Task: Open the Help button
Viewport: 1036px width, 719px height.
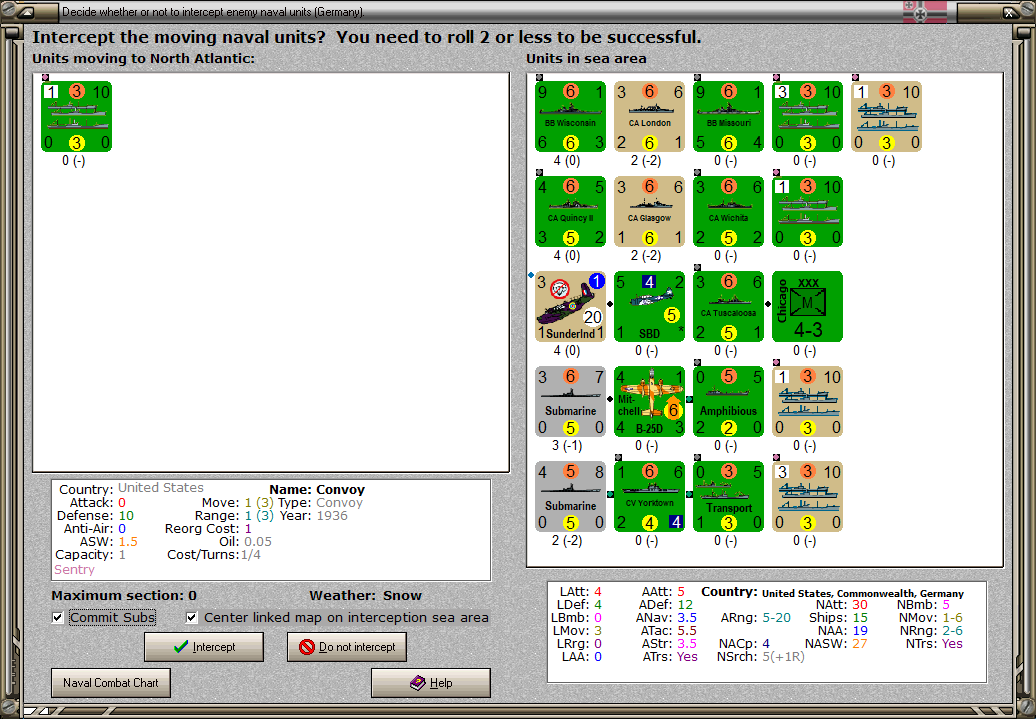Action: [431, 683]
